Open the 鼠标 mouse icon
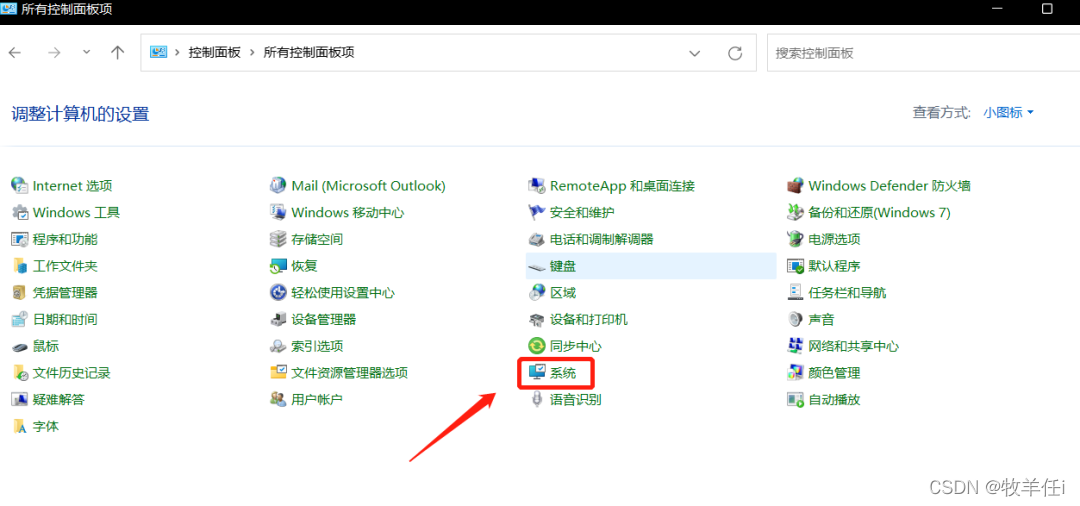 point(20,346)
